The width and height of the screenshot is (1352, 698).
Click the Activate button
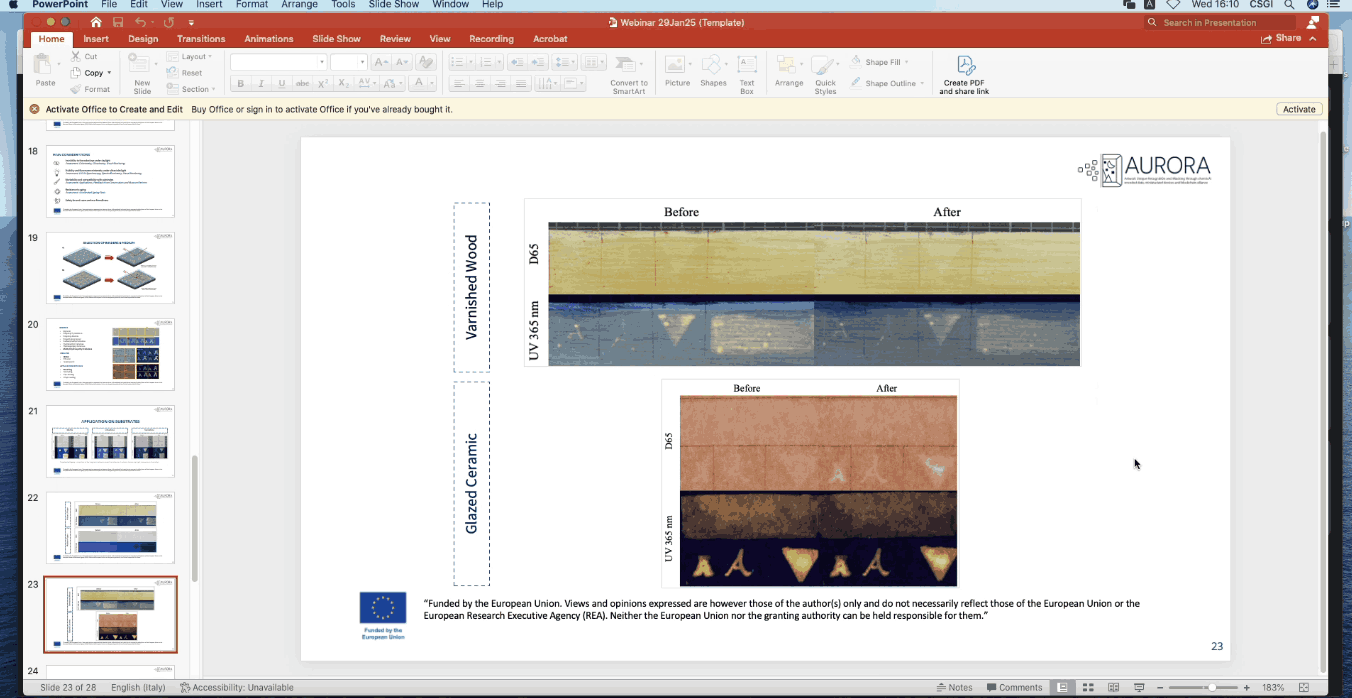[x=1299, y=109]
